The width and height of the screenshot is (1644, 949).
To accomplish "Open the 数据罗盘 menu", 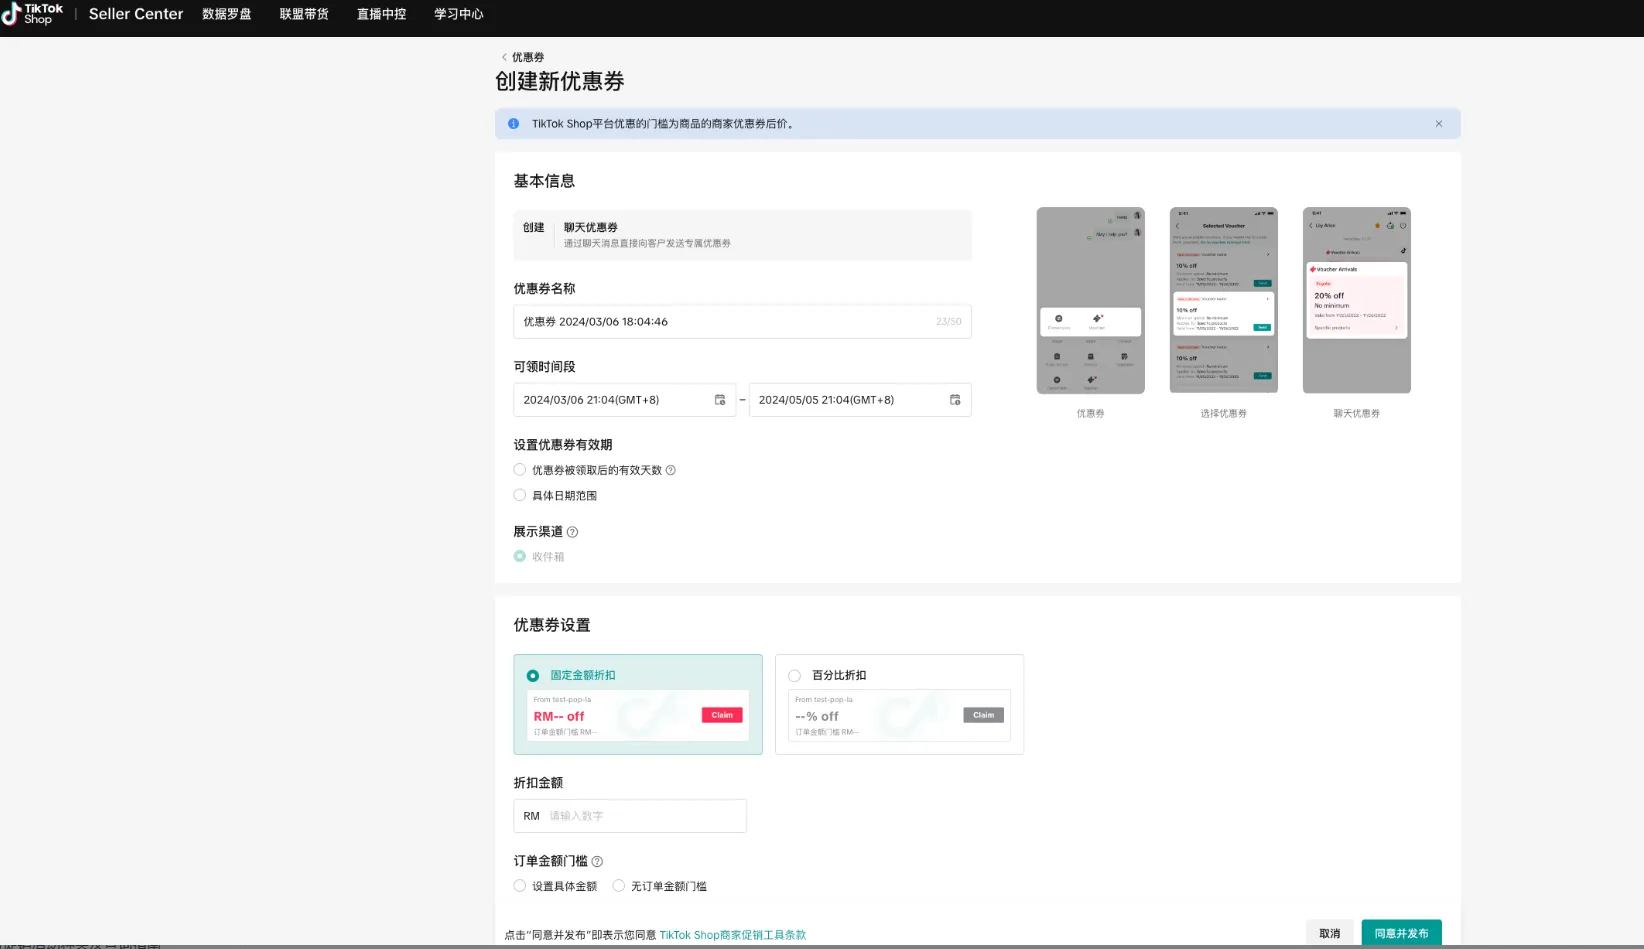I will pyautogui.click(x=227, y=14).
